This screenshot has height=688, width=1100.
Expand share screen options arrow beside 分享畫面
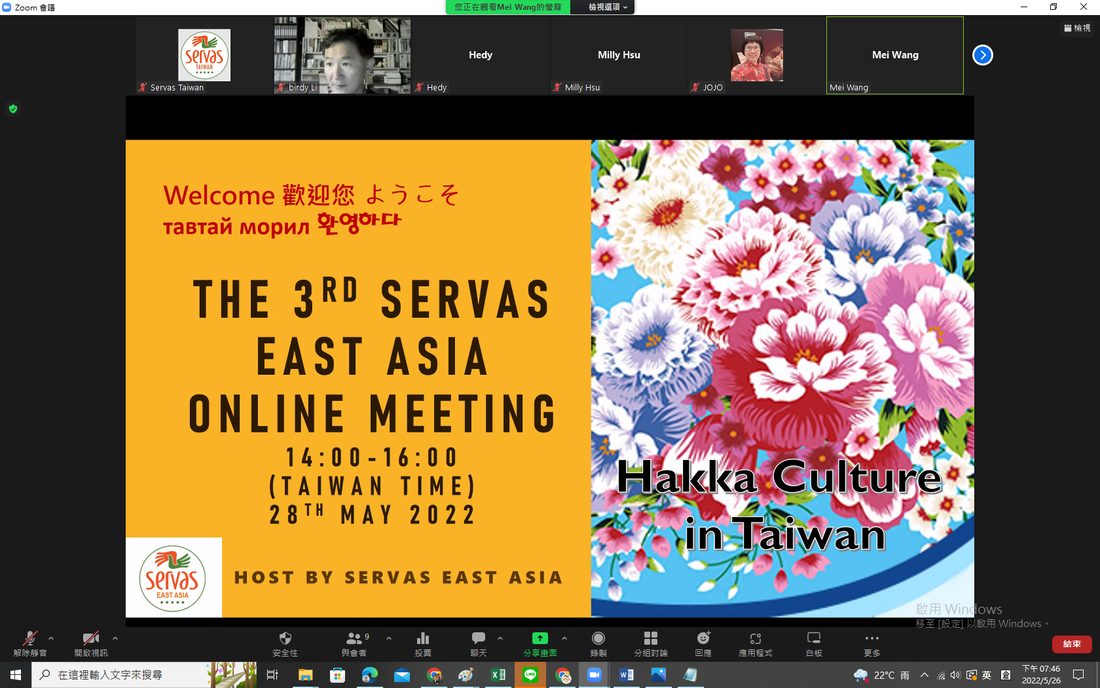click(x=564, y=638)
